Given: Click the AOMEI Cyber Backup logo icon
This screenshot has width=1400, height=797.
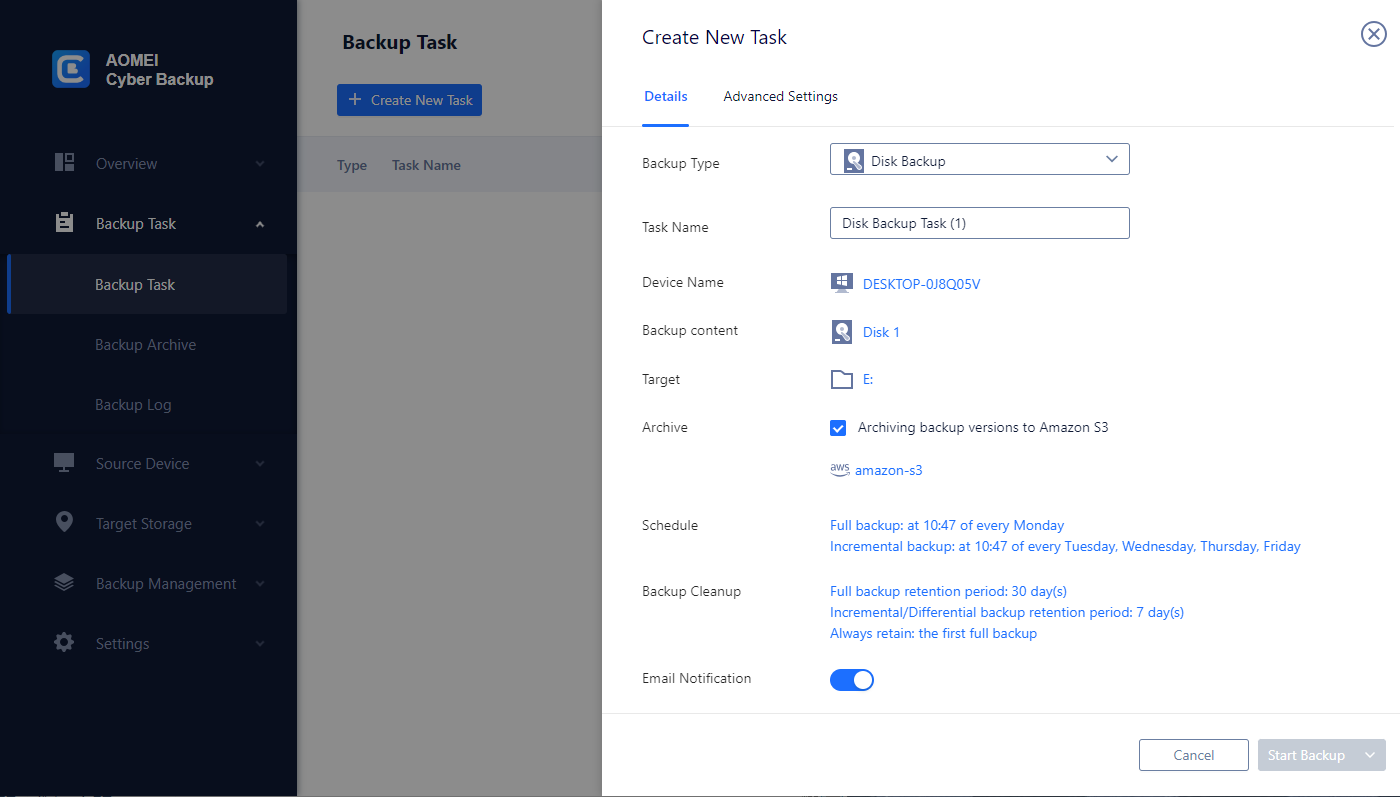Looking at the screenshot, I should point(70,69).
